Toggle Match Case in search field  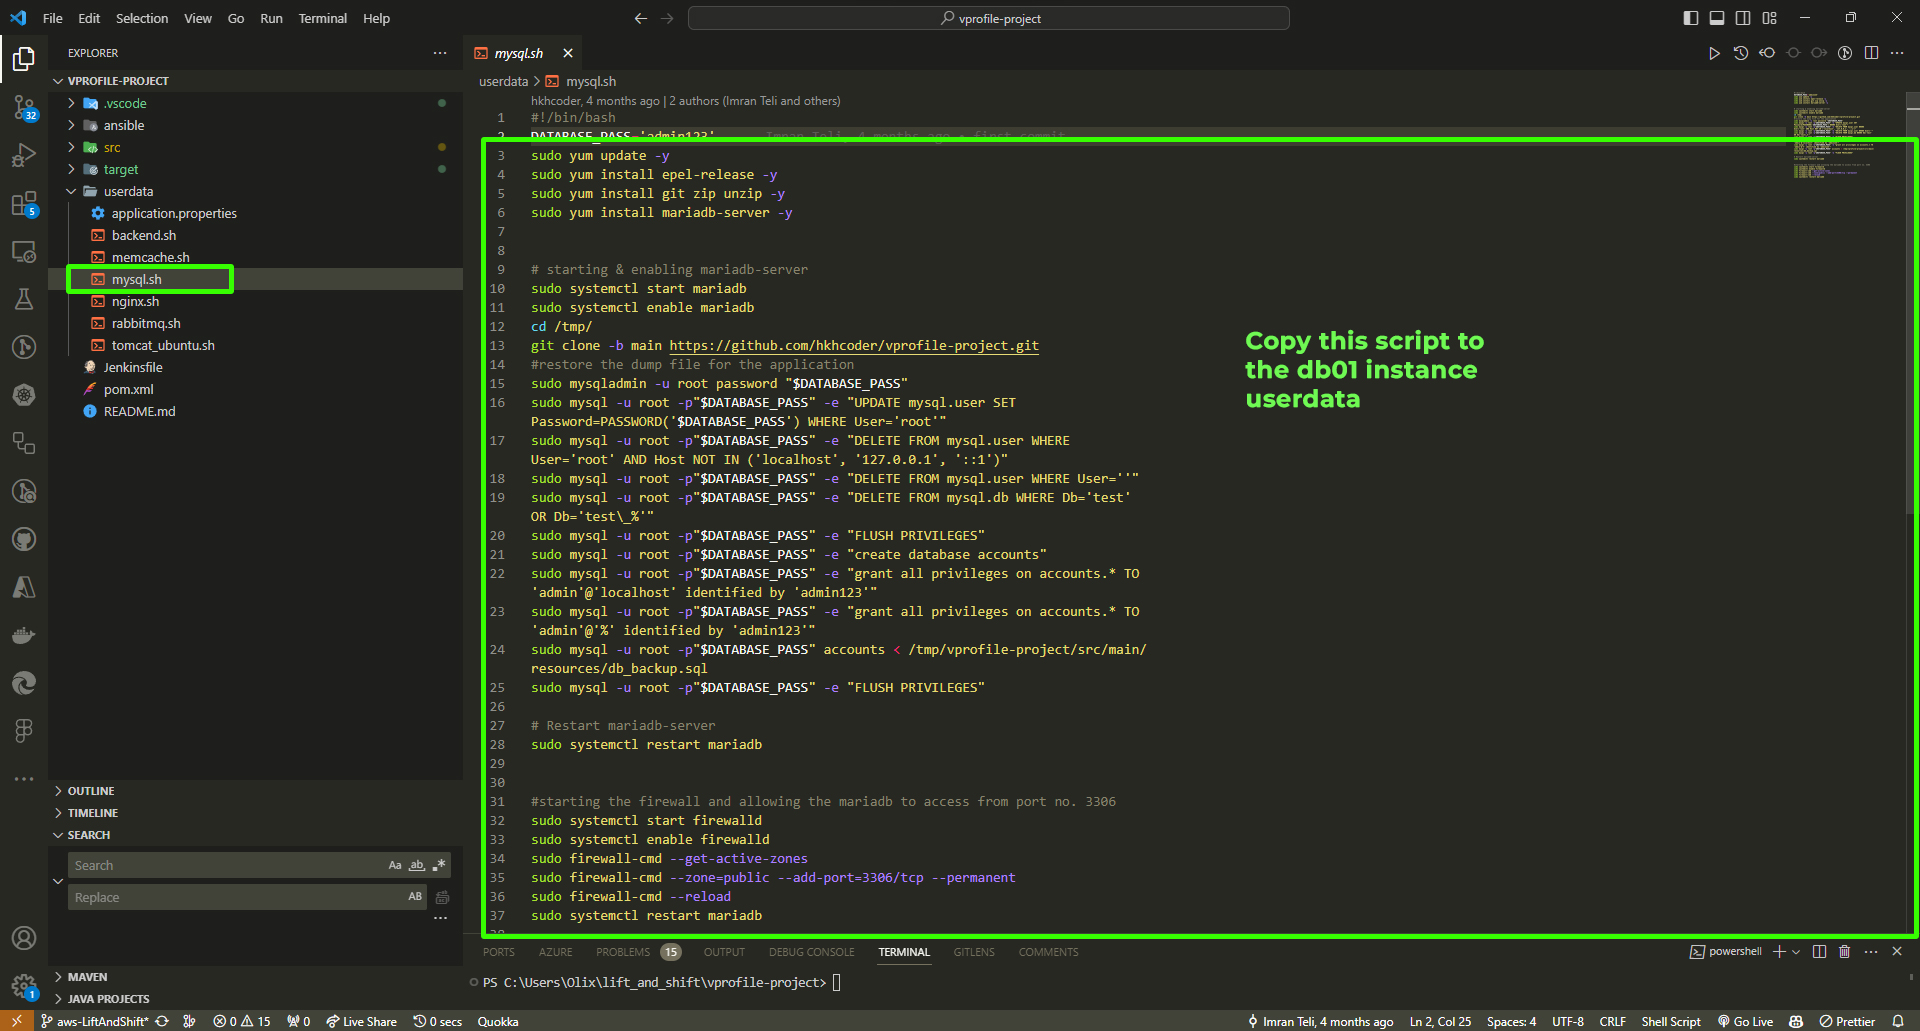[395, 865]
